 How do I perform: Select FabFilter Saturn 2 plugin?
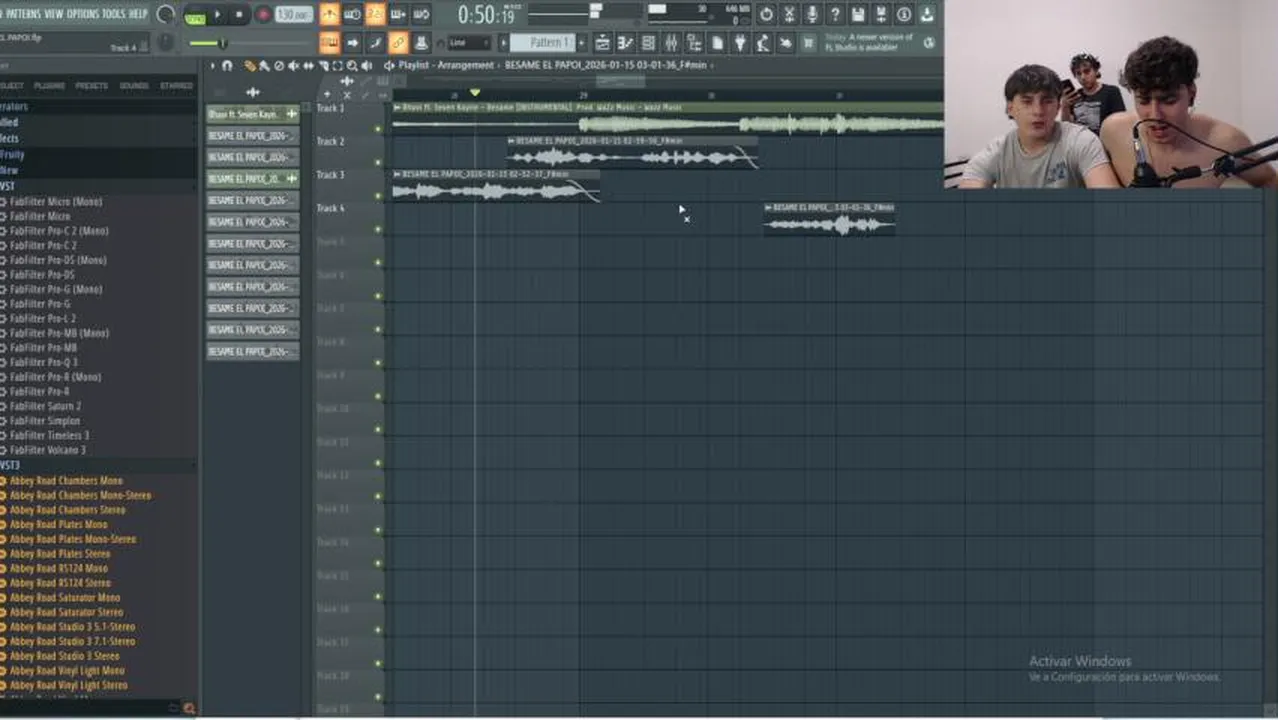point(45,406)
